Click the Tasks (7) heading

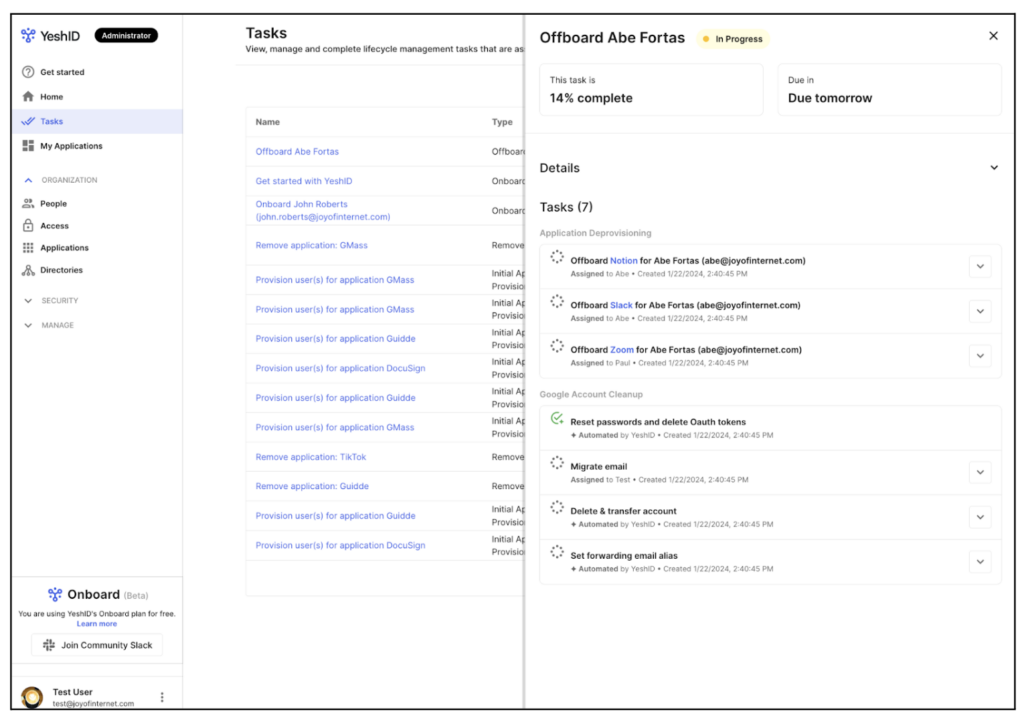(x=566, y=207)
